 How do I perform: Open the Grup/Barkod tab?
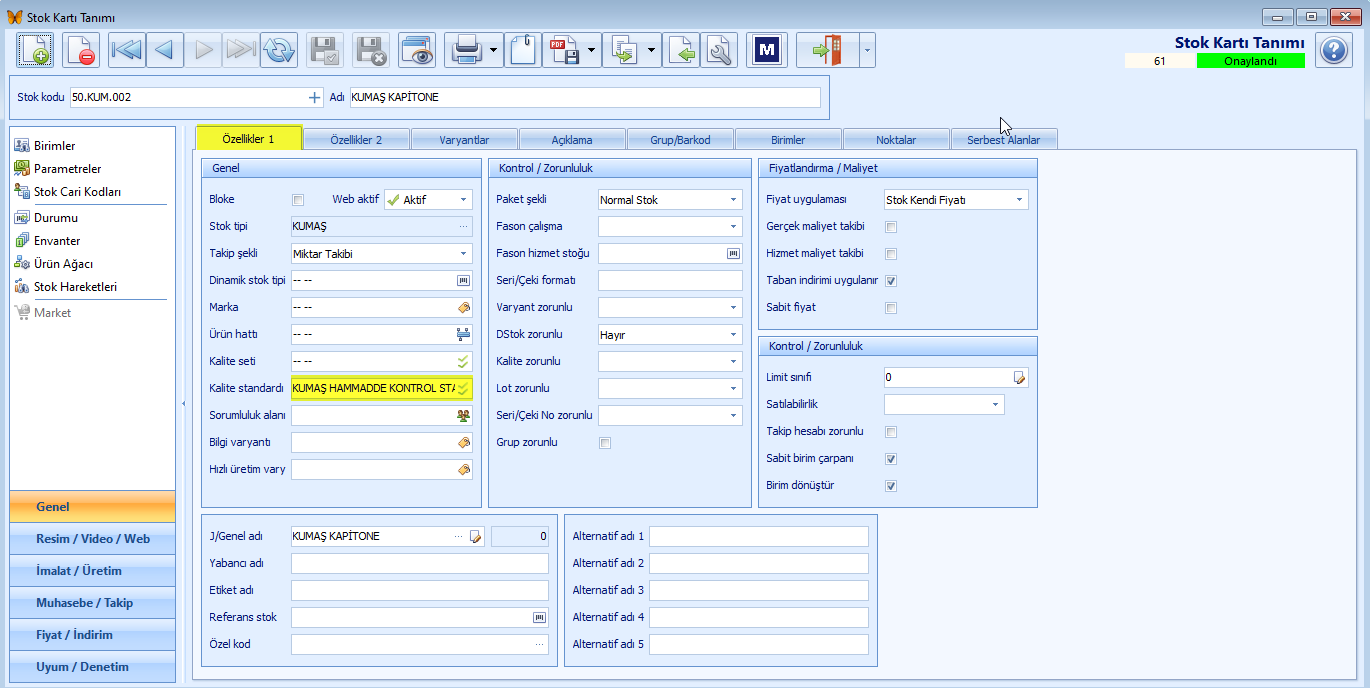coord(680,140)
